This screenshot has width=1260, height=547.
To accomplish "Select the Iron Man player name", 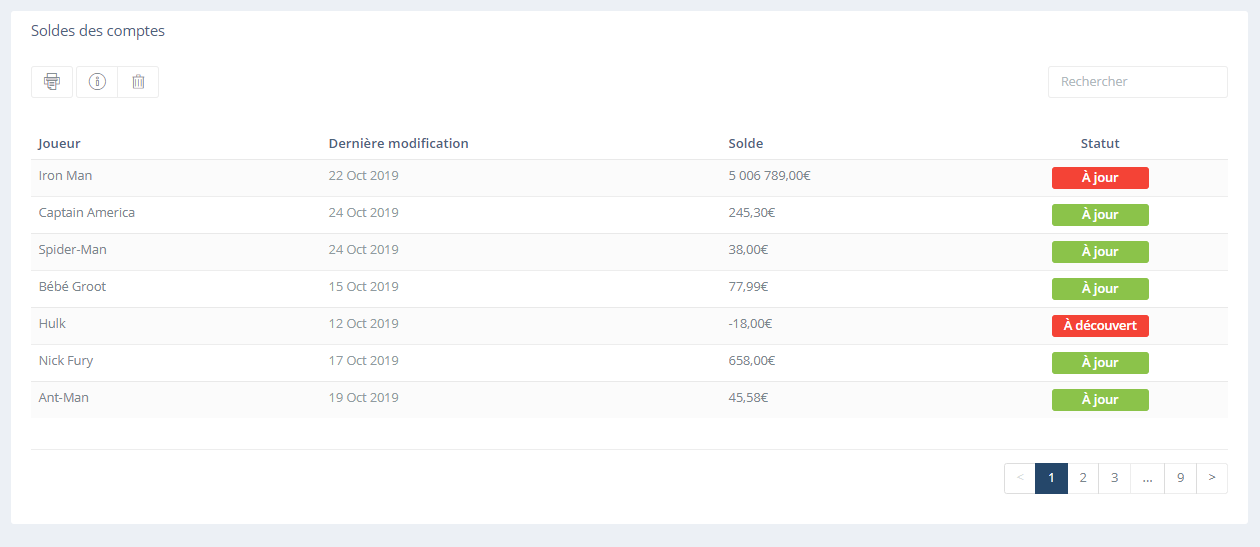I will [x=65, y=176].
